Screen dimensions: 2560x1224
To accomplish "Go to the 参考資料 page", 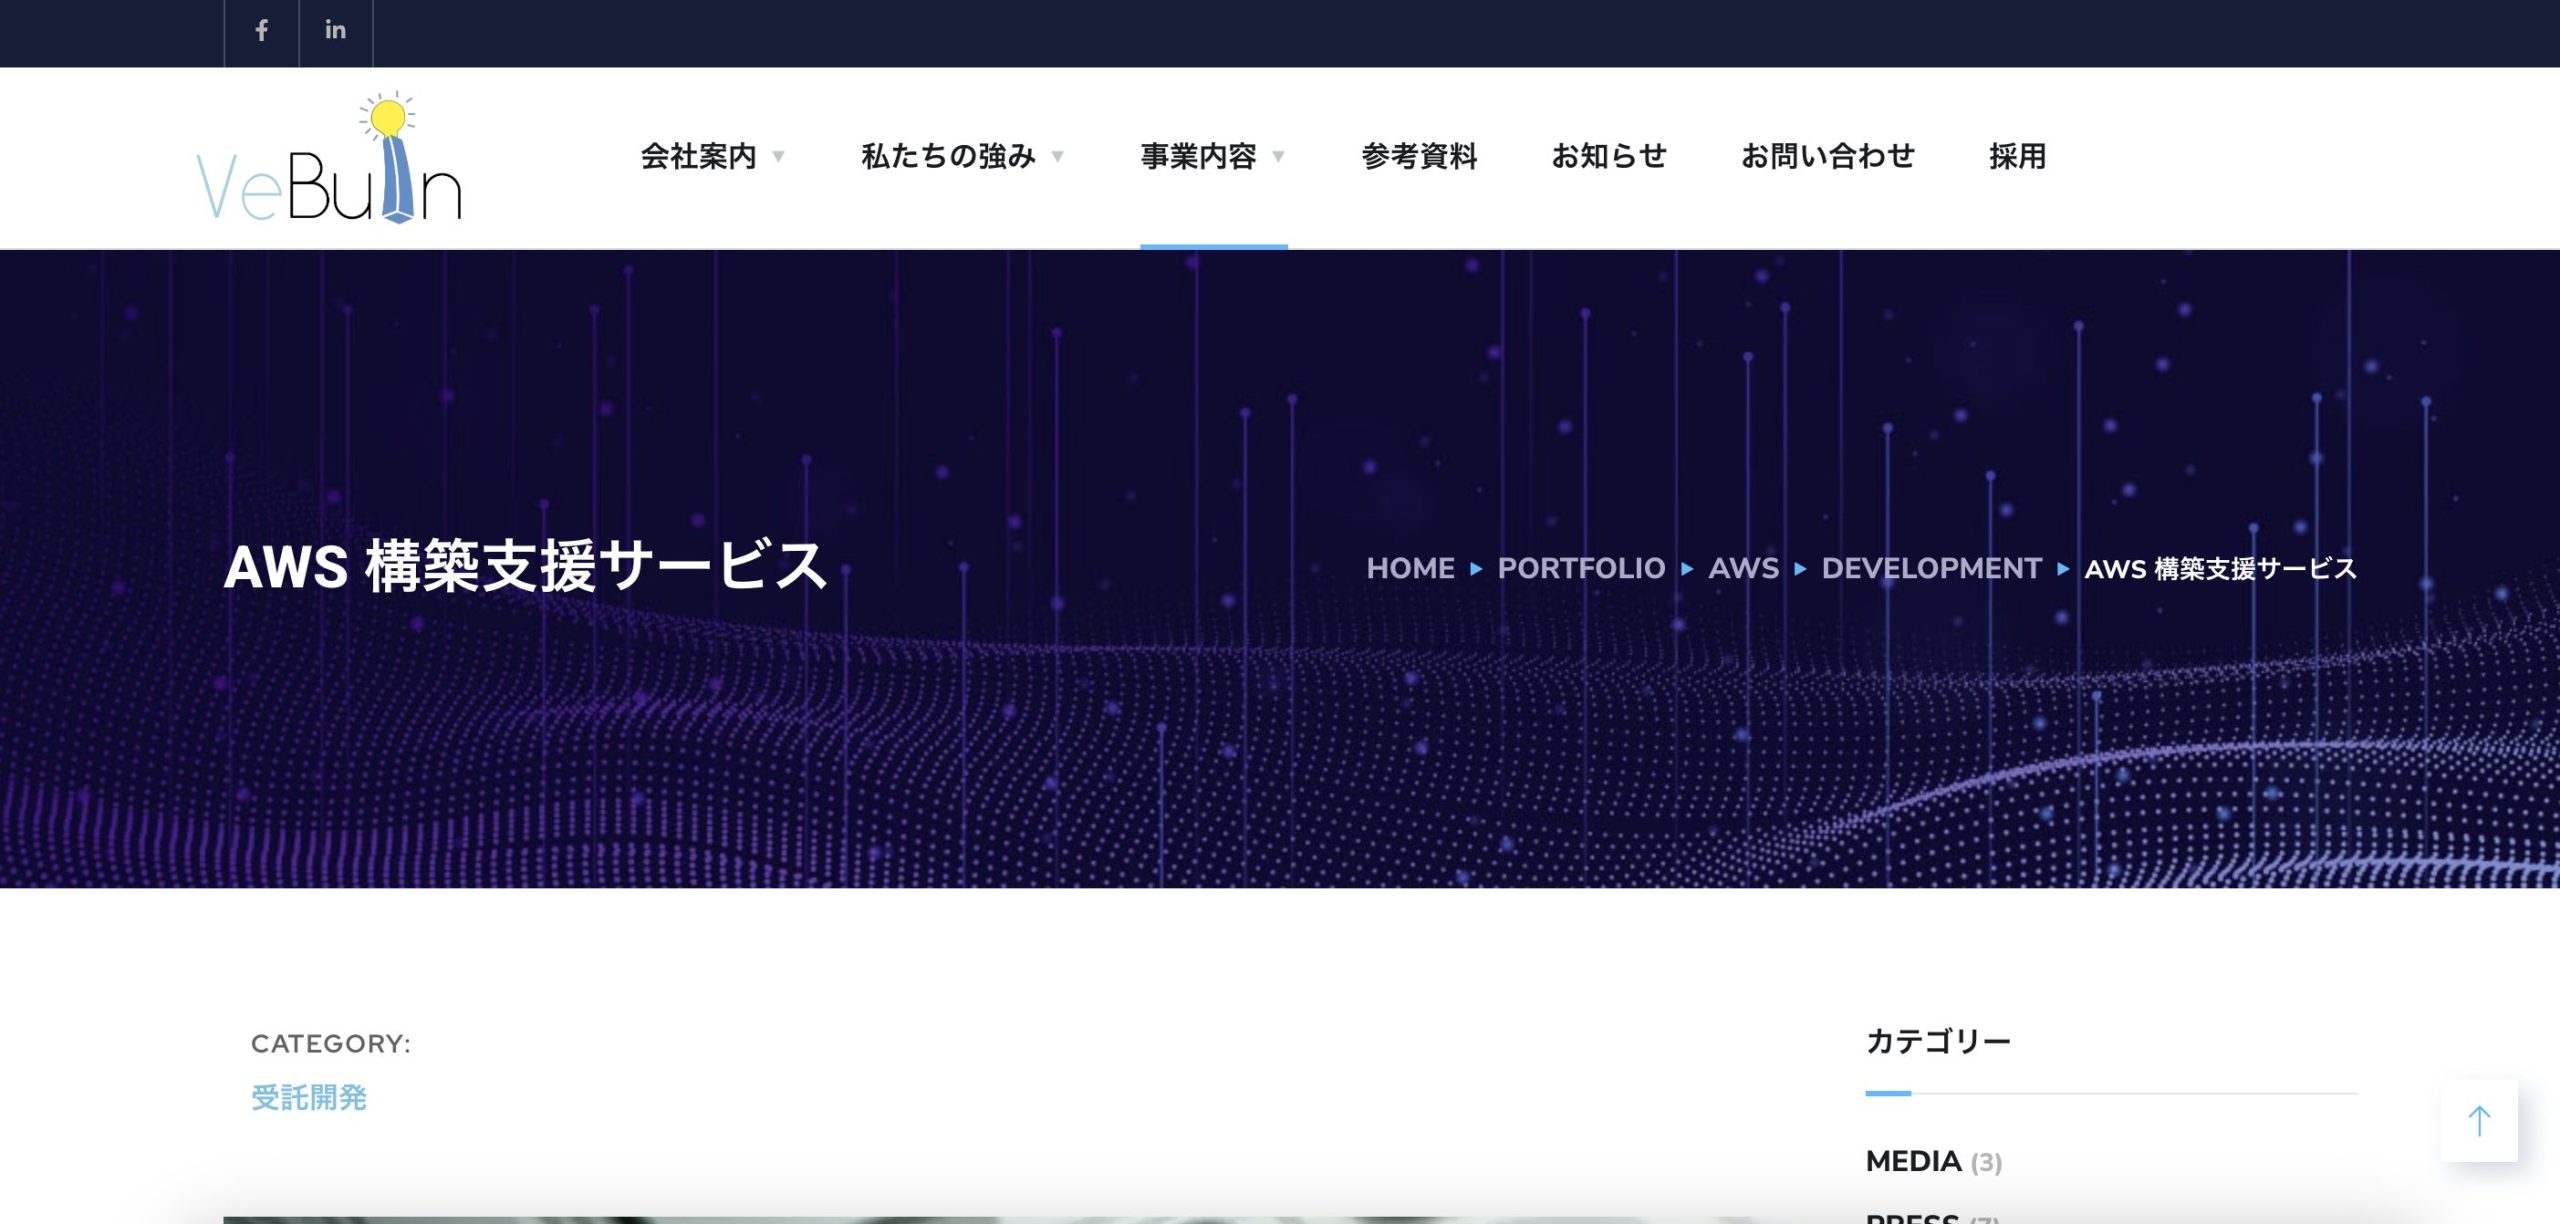I will click(1419, 156).
